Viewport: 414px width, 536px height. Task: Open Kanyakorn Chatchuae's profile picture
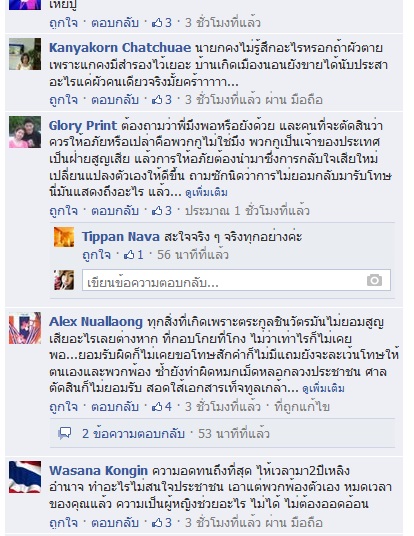[25, 54]
